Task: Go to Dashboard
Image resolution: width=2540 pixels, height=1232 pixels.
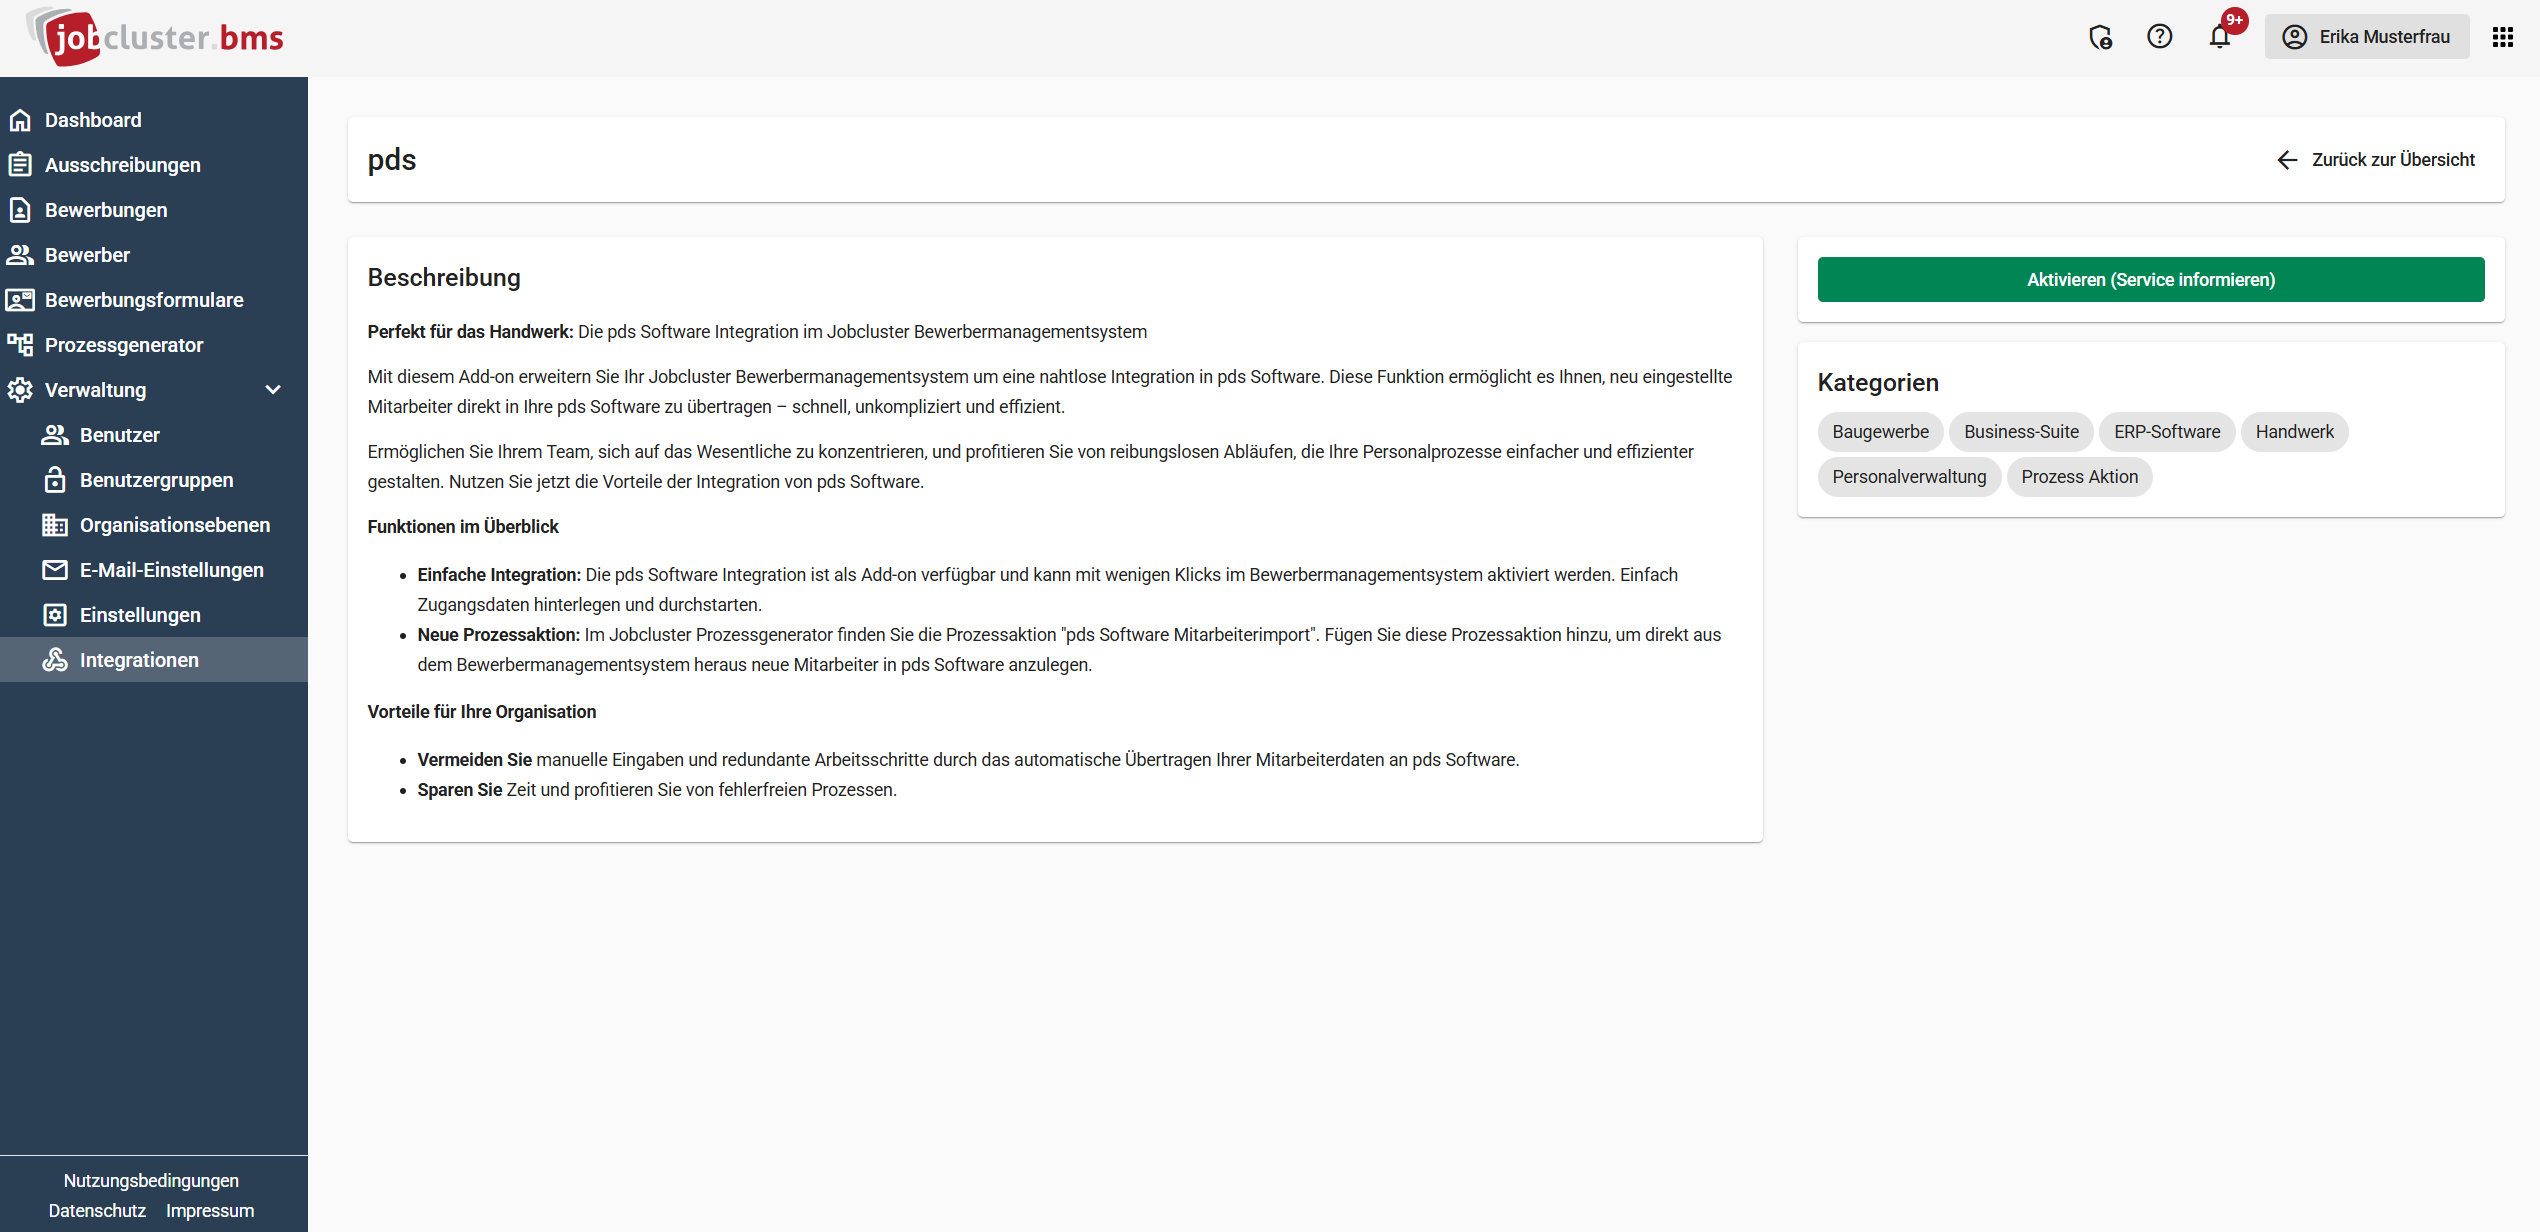Action: click(x=154, y=120)
